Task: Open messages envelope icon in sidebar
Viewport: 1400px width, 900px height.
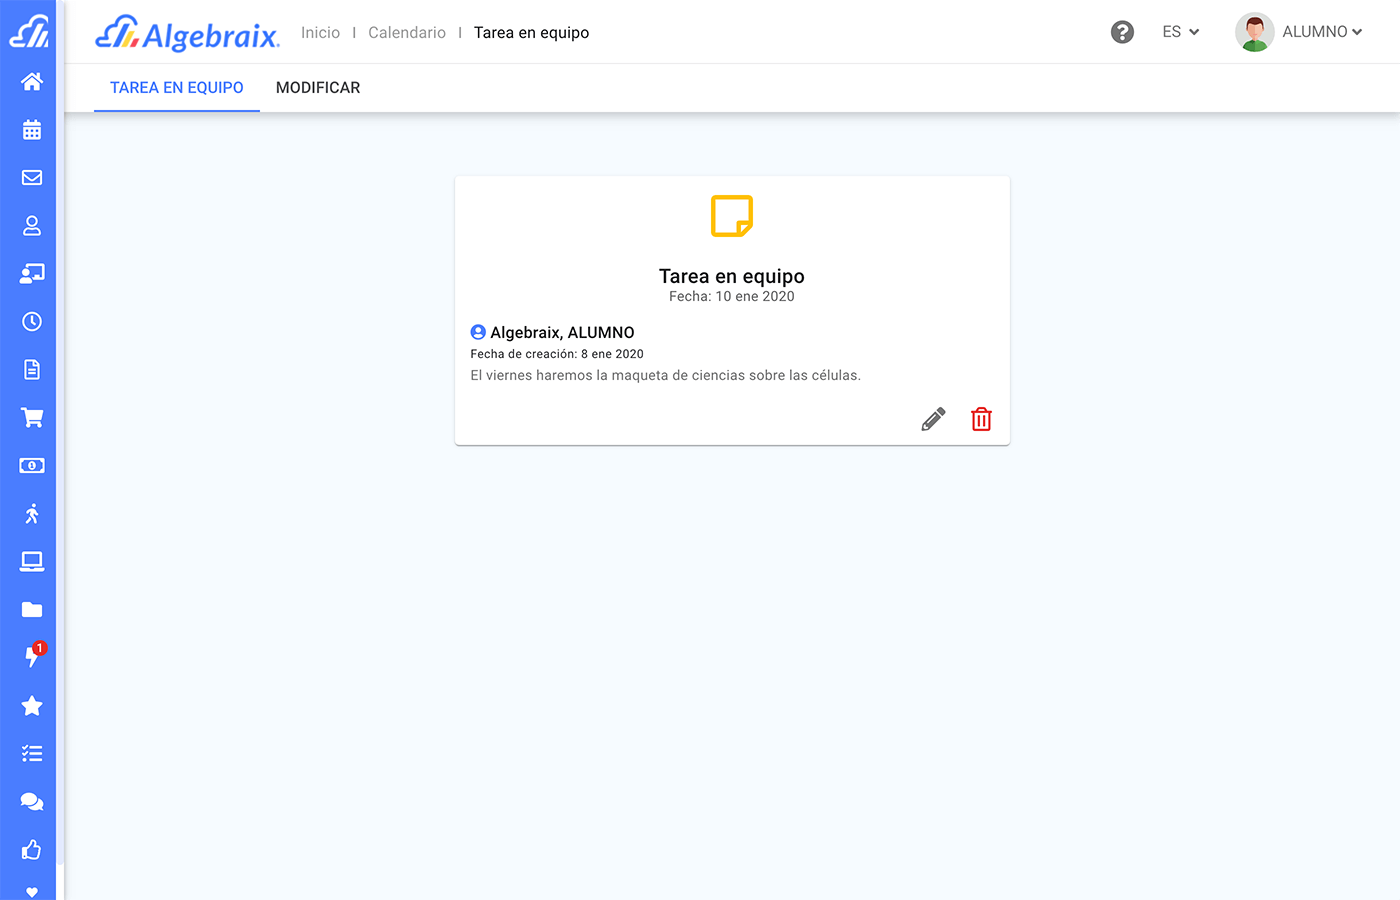Action: click(x=32, y=178)
